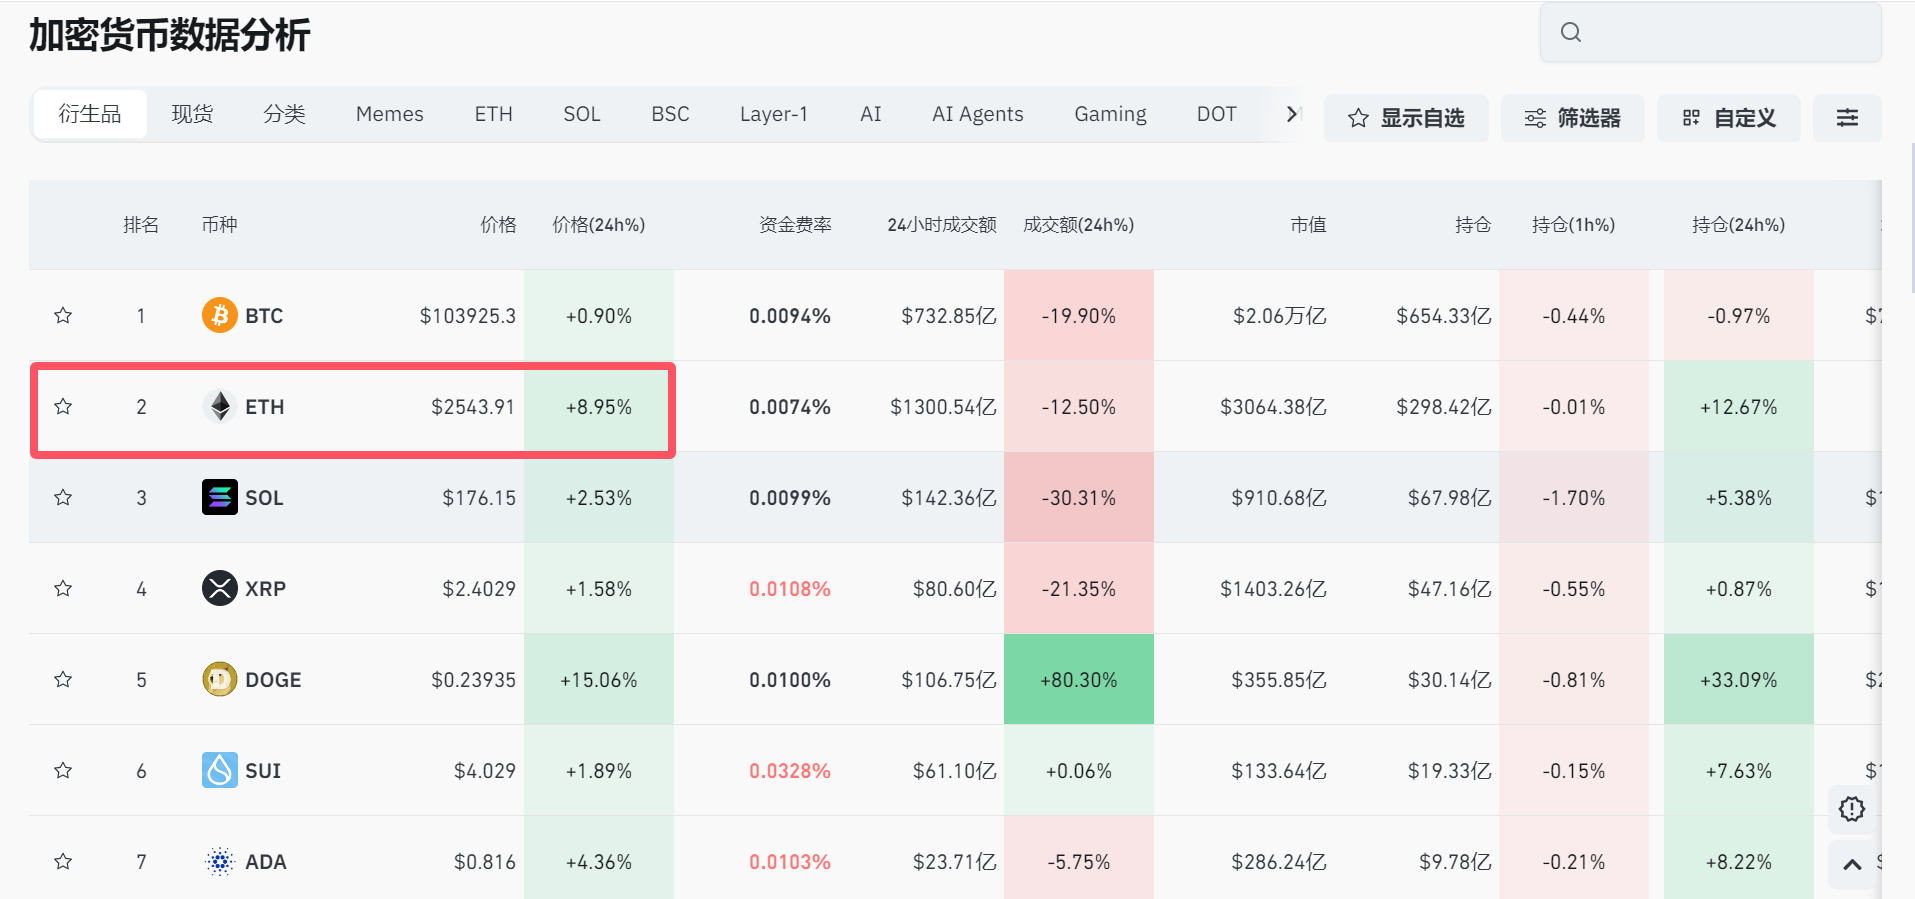This screenshot has height=899, width=1915.
Task: Click the XRP logo icon
Action: click(219, 588)
